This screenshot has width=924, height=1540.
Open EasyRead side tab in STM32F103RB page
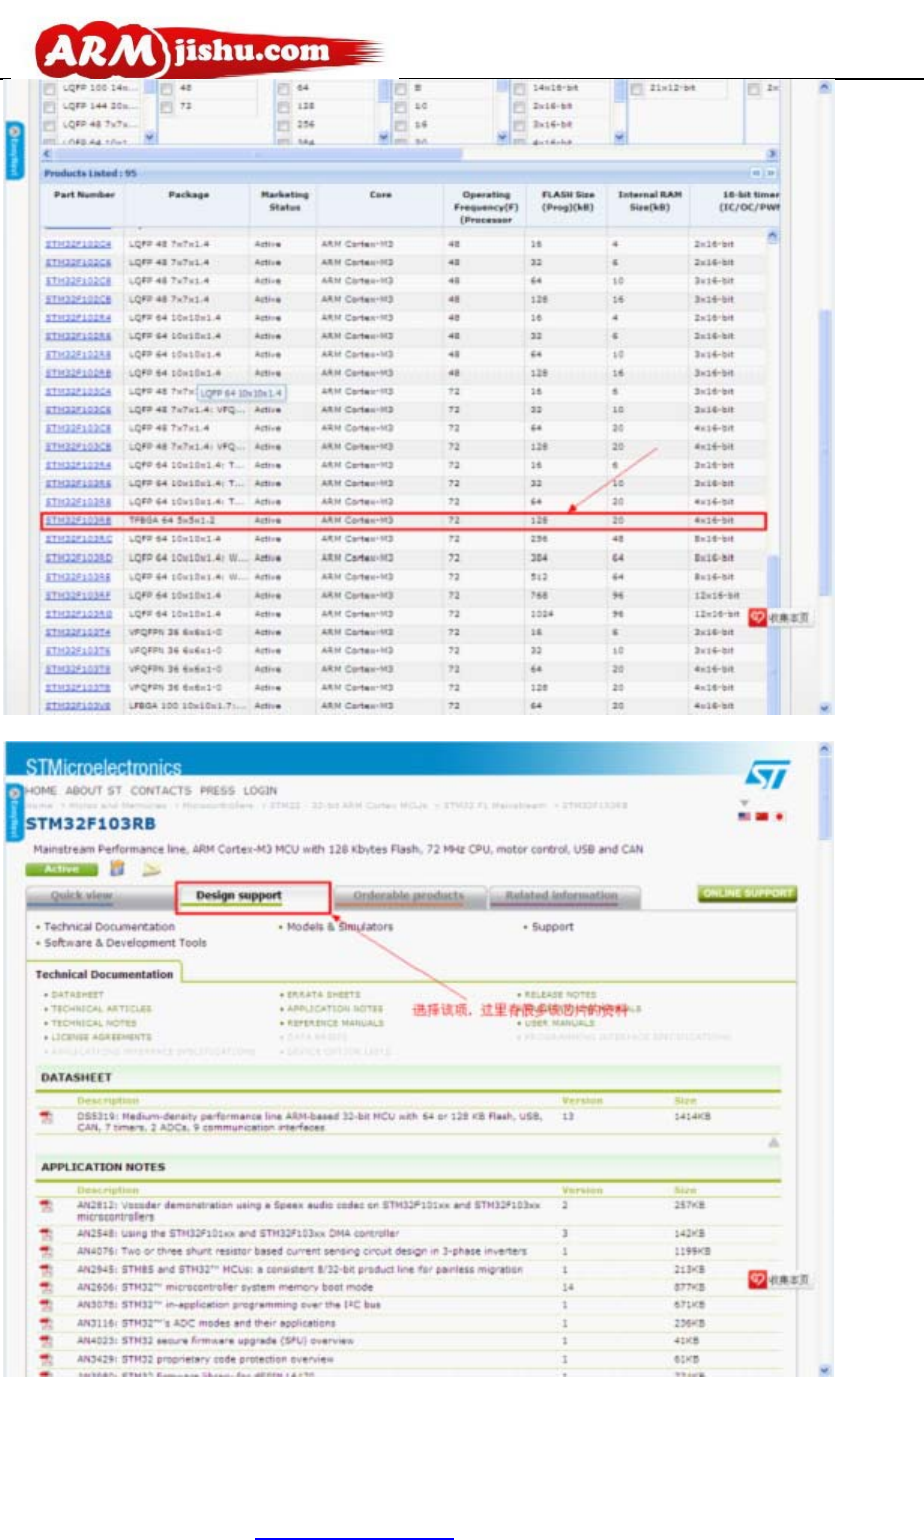pyautogui.click(x=14, y=812)
